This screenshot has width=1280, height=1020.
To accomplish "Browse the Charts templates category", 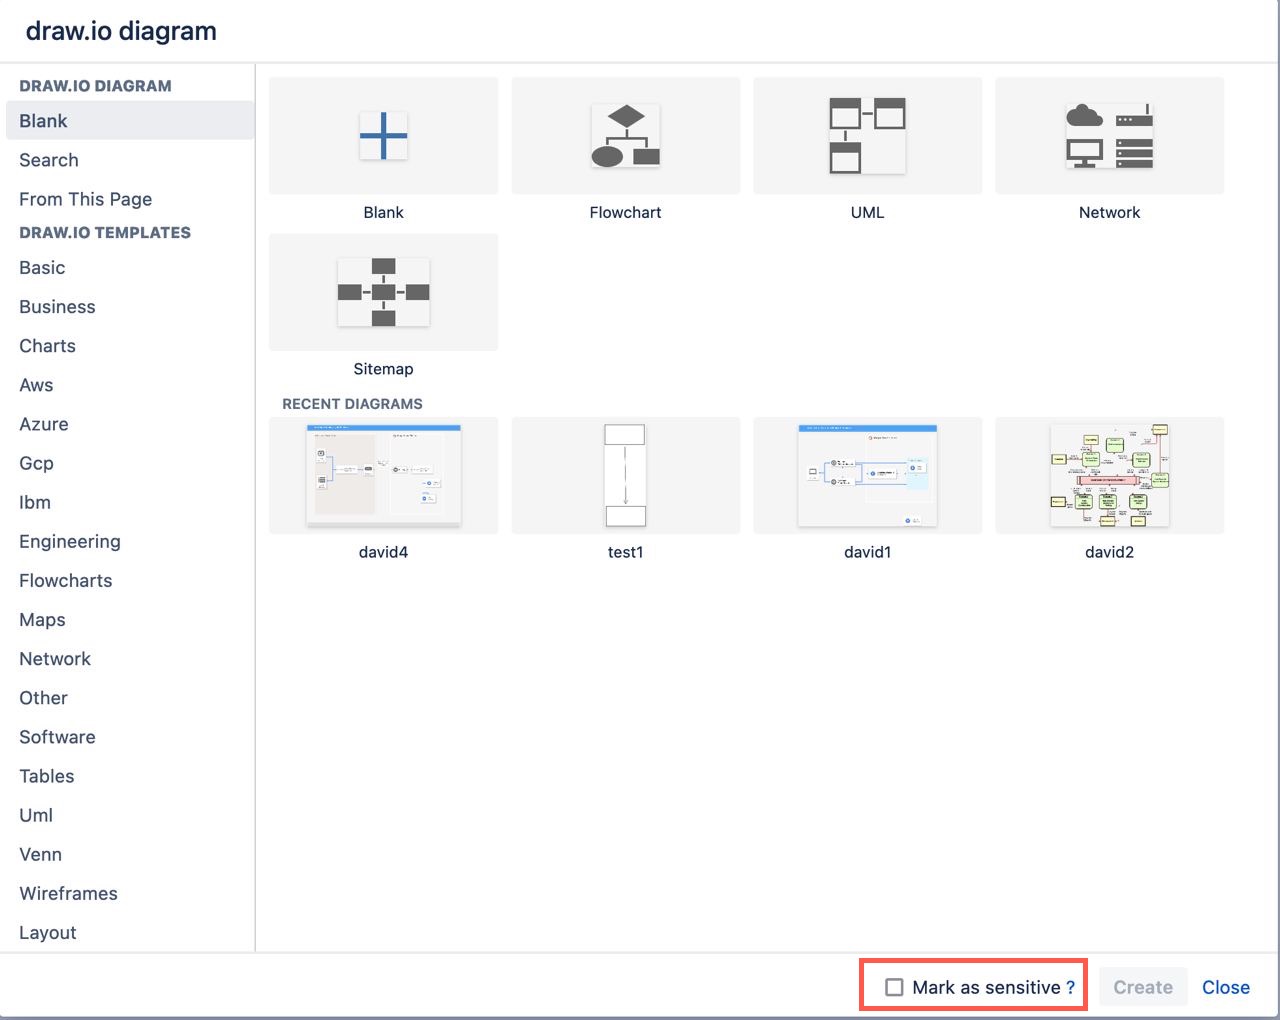I will click(x=47, y=346).
